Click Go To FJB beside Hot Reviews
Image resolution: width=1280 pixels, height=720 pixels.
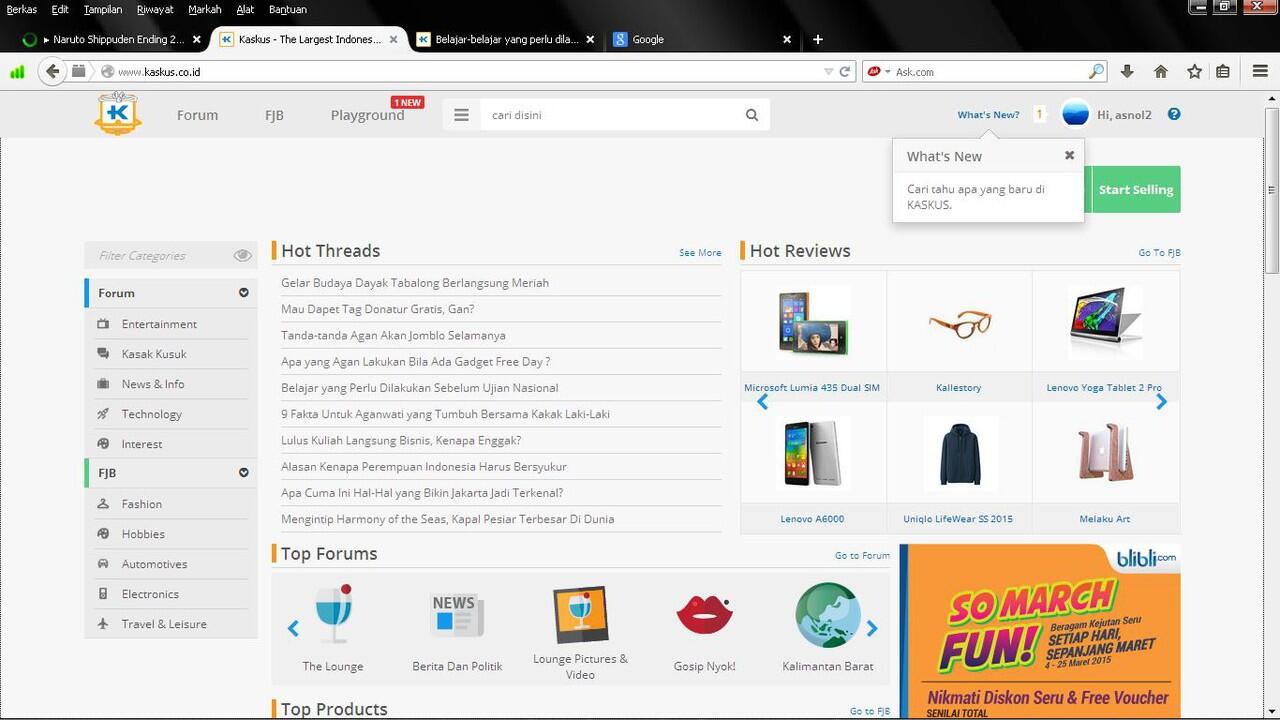point(1159,252)
